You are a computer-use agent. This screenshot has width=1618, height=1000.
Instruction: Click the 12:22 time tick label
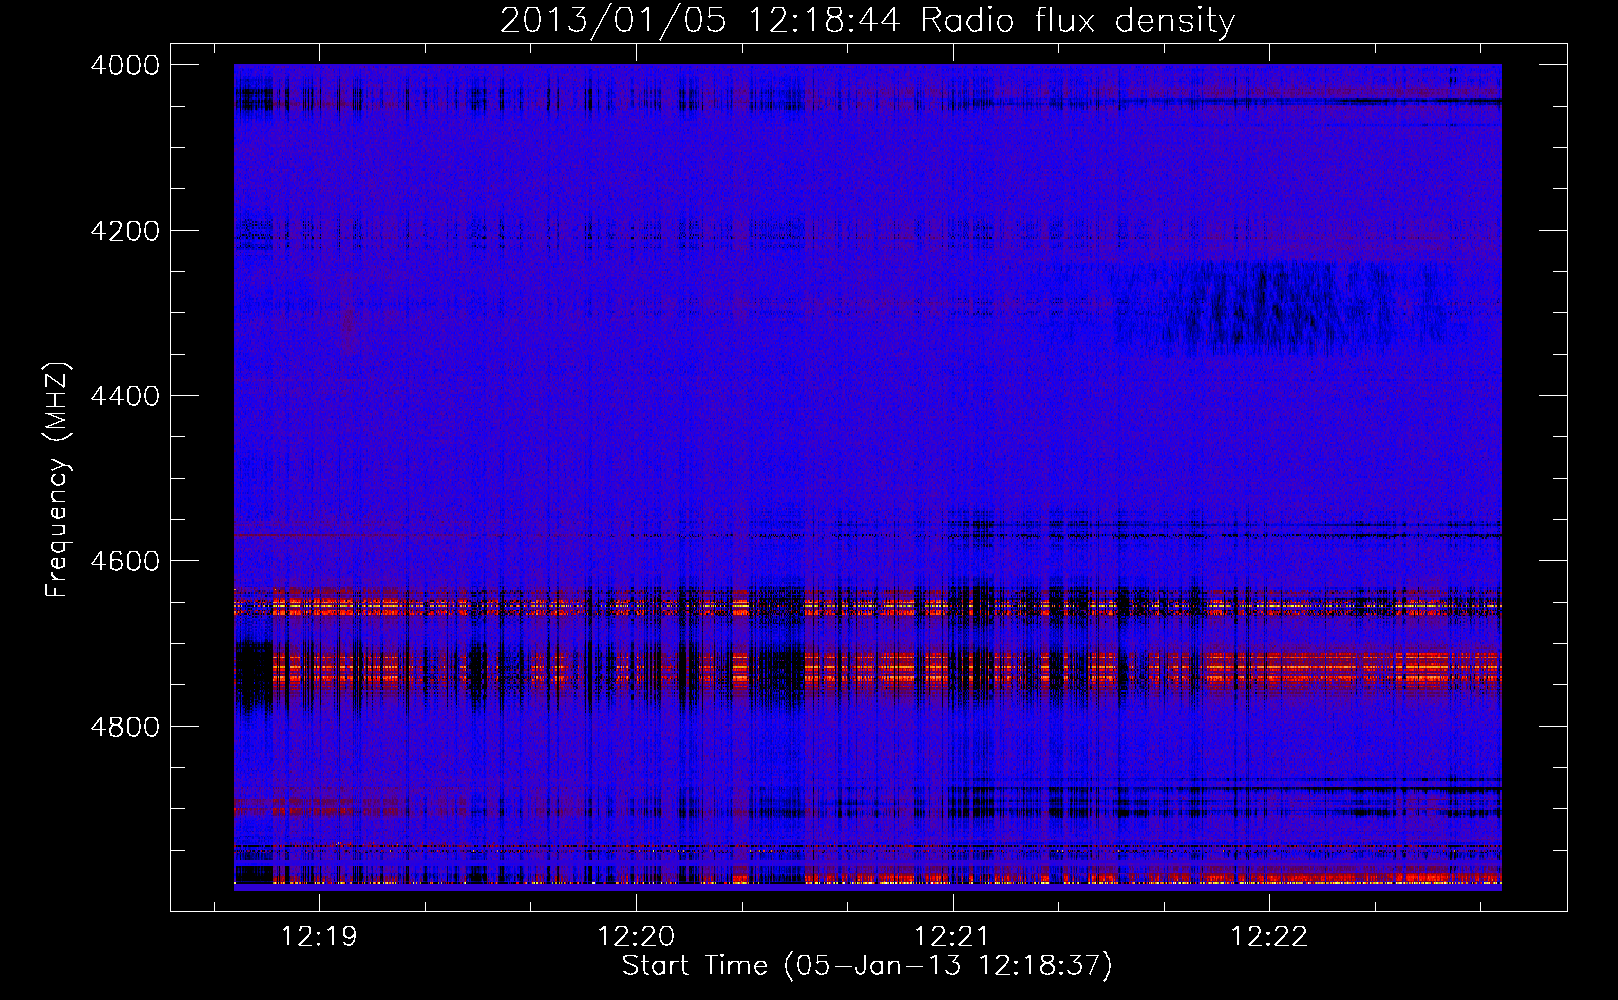(1269, 937)
